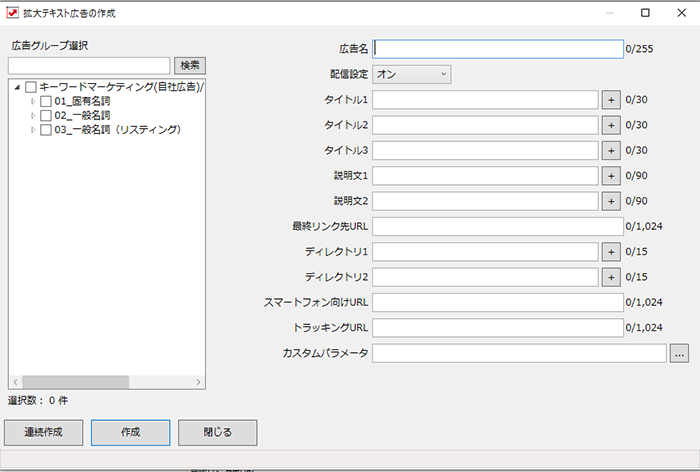Collapse the キーワードマーケティング root node

17,87
